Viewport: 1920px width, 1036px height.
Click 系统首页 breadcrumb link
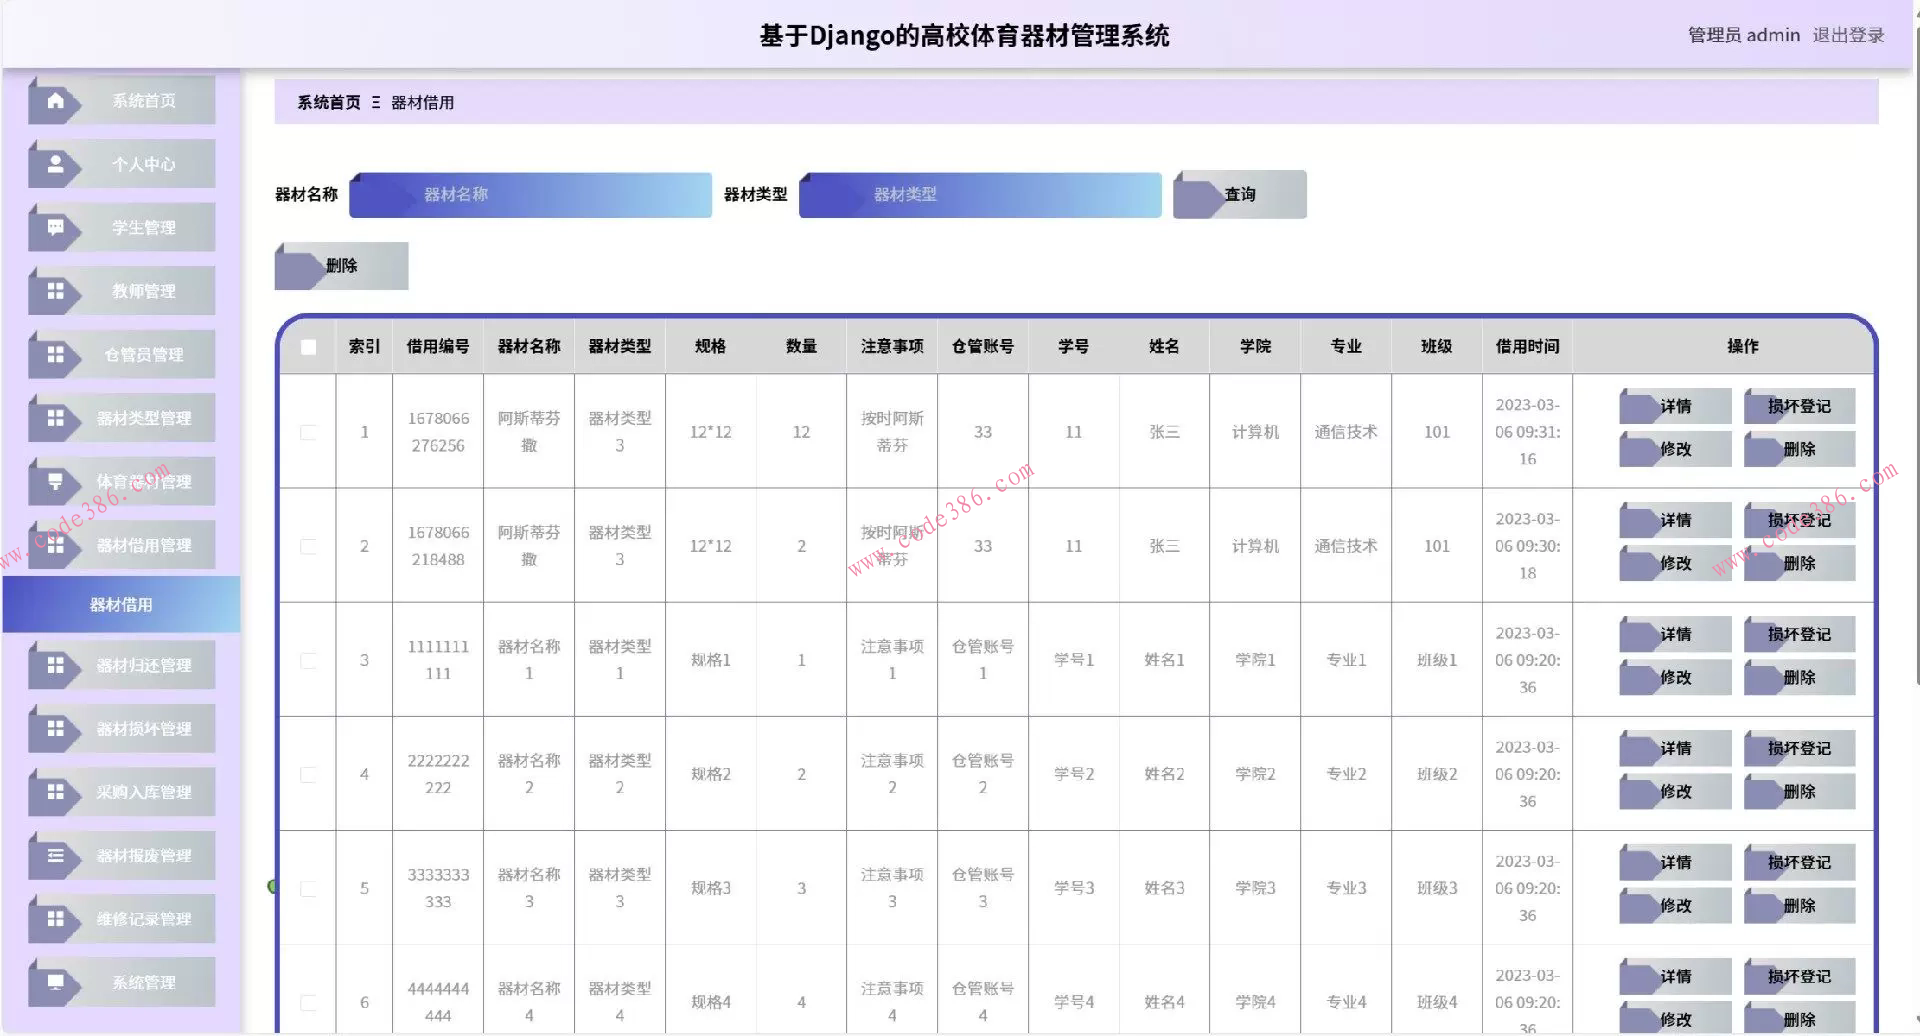(x=328, y=102)
